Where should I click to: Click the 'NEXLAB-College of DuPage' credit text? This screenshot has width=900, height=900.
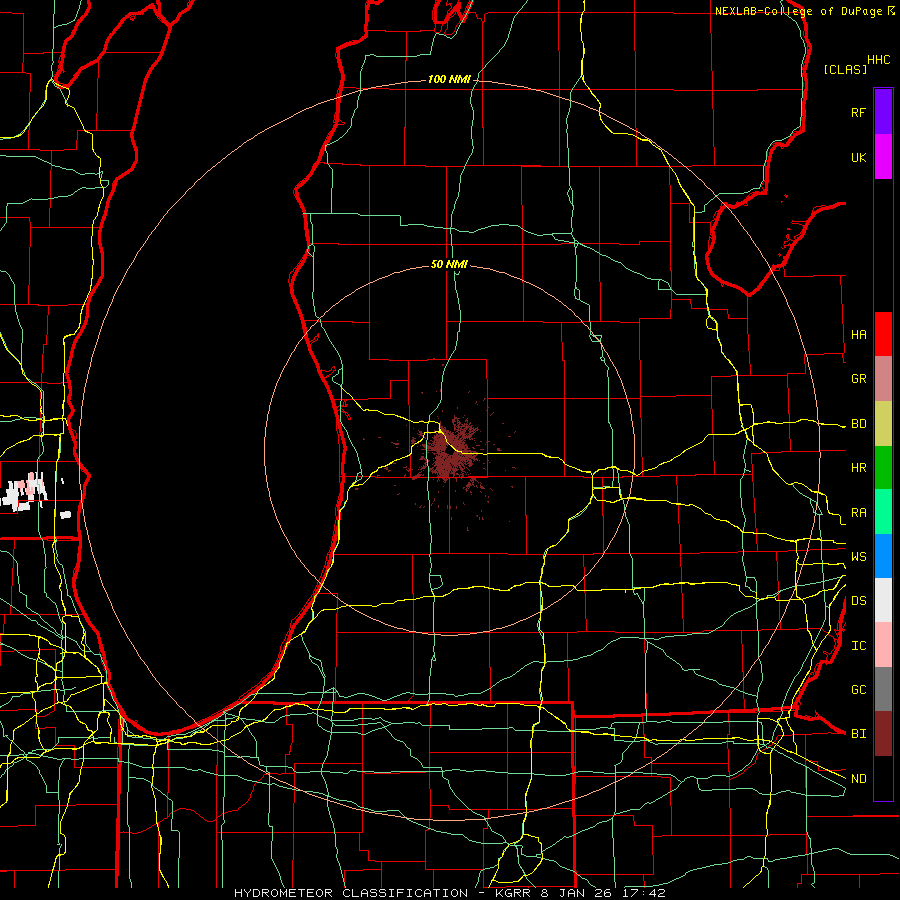[798, 11]
